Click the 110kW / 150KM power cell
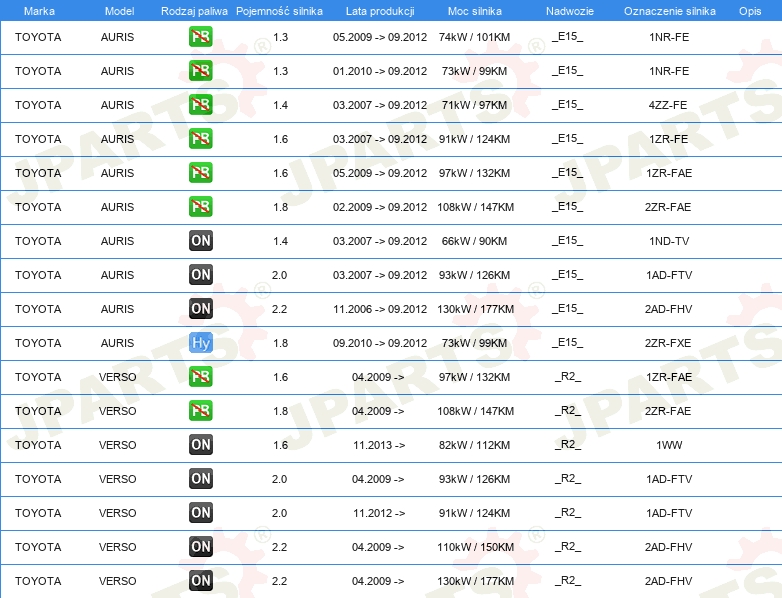This screenshot has width=782, height=598. pos(475,547)
